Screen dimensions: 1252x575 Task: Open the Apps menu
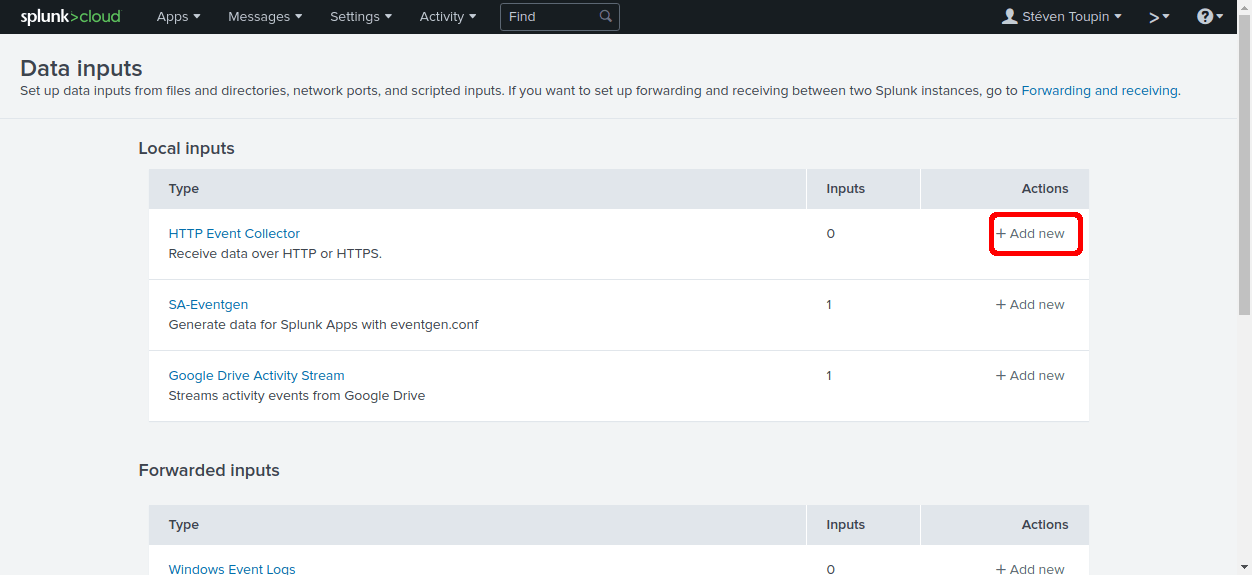(178, 16)
